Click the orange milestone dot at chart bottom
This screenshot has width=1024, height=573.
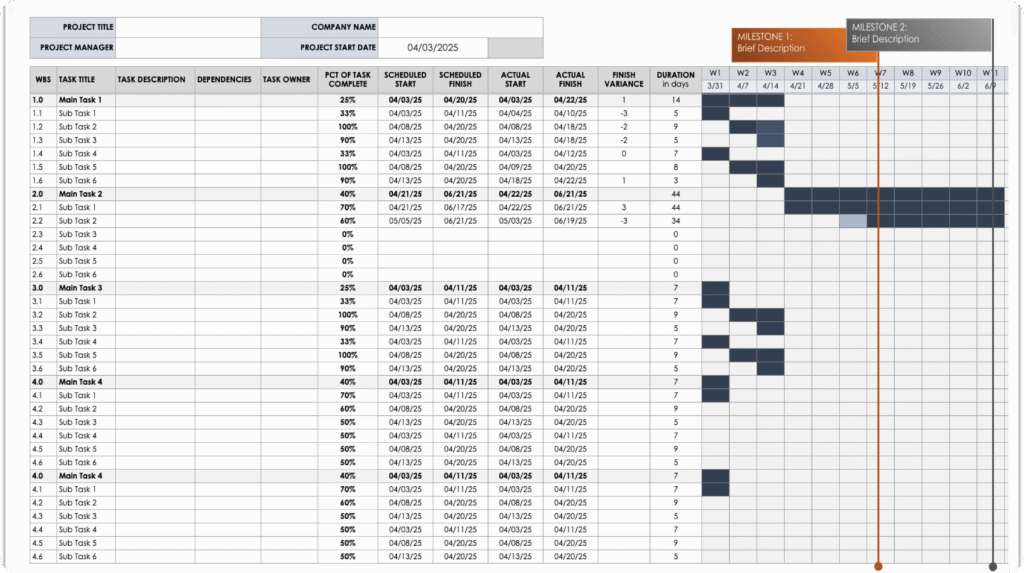[878, 566]
